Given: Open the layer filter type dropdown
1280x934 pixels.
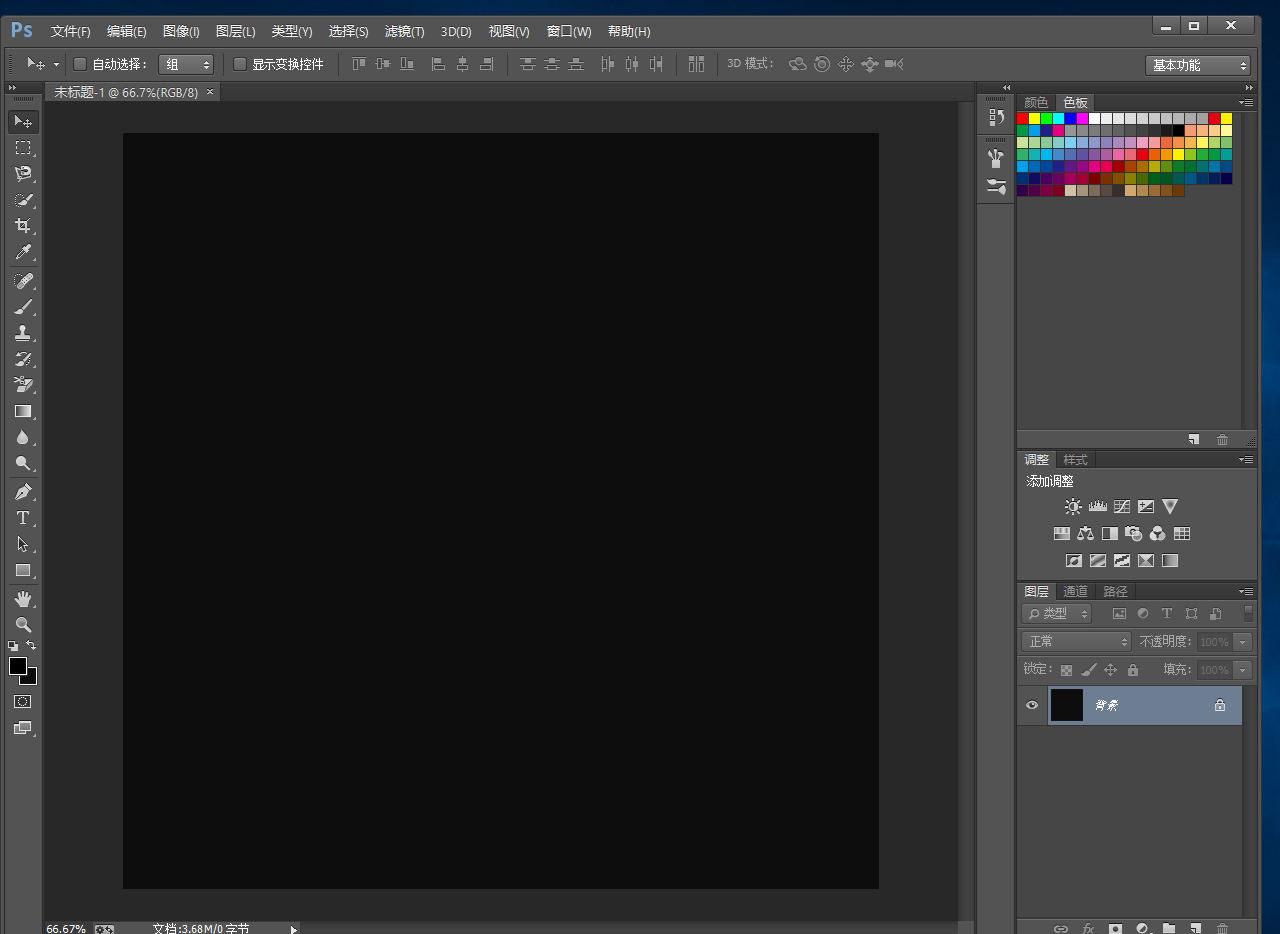Looking at the screenshot, I should (x=1056, y=614).
